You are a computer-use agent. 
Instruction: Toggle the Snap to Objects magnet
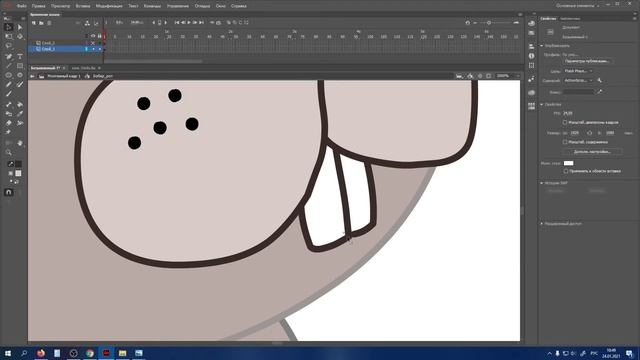pos(9,192)
